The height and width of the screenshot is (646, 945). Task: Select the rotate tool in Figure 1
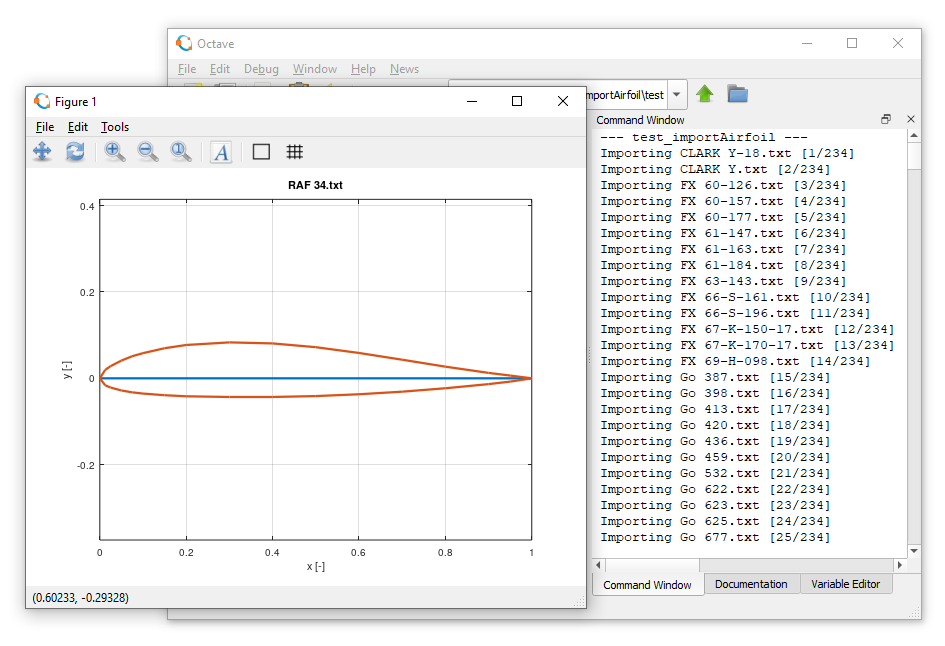(x=75, y=151)
